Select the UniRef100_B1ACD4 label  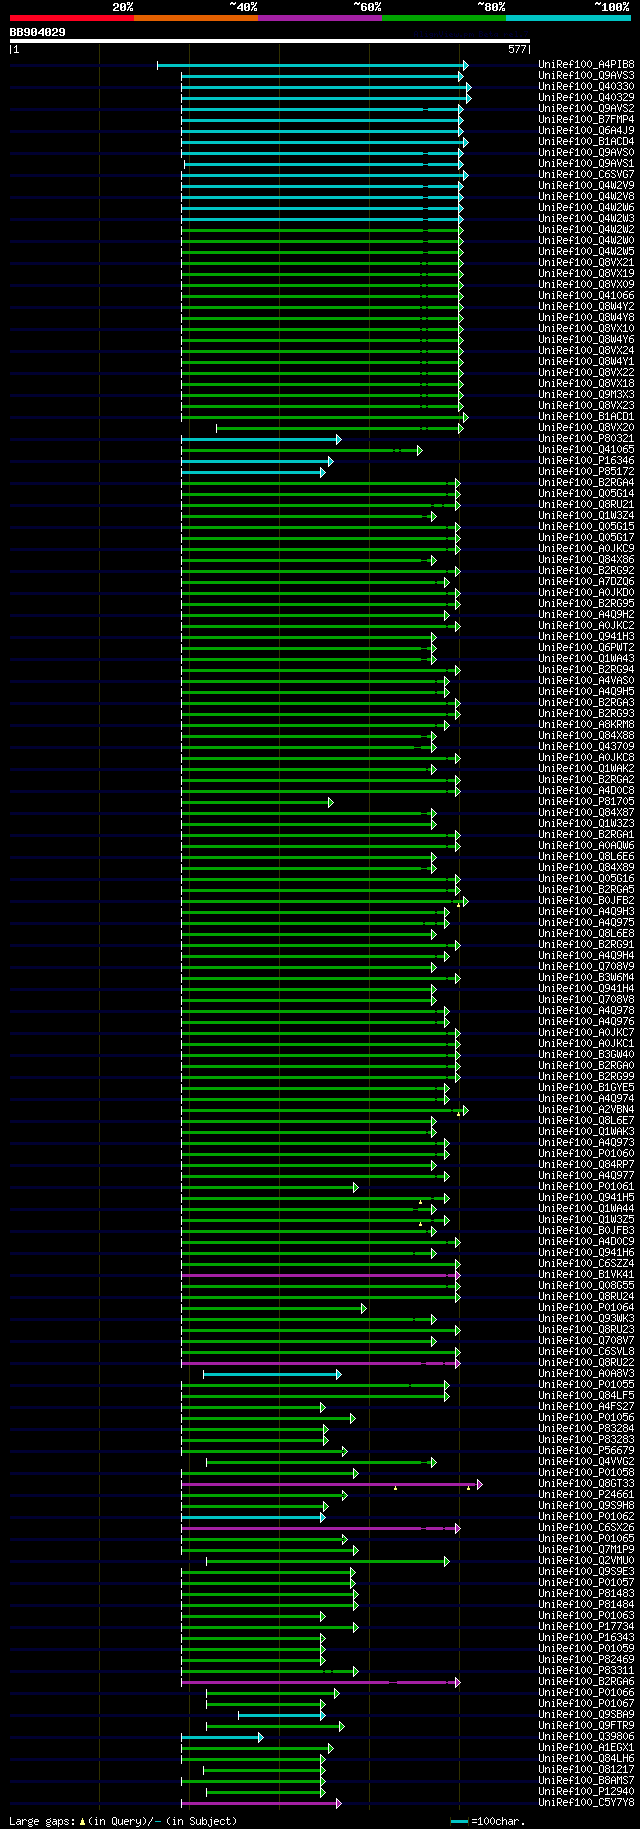[x=586, y=142]
